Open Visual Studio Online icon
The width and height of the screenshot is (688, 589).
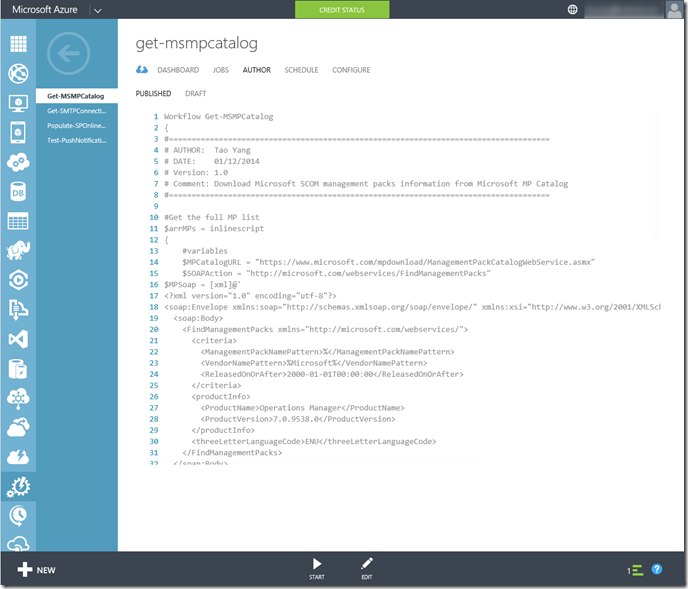18,339
